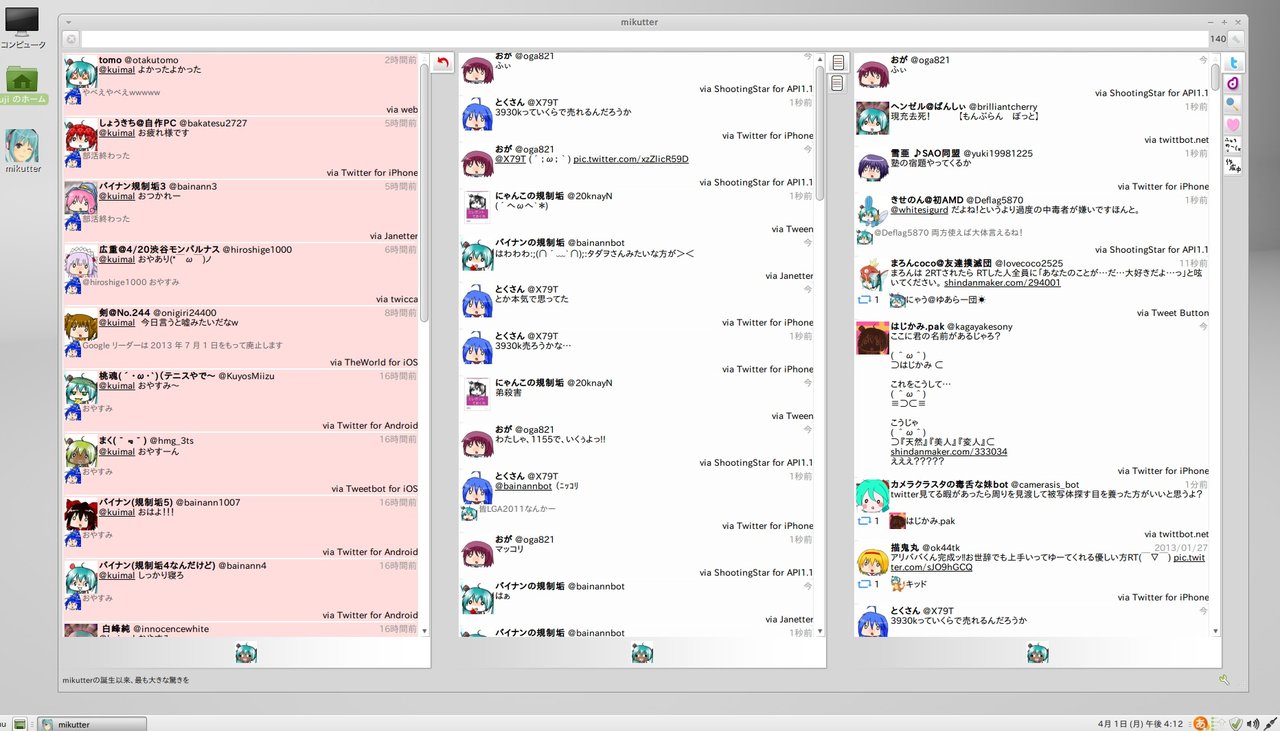The height and width of the screenshot is (731, 1280).
Task: Click retweet icon on まろん@友達撲滅団 tweet
Action: tap(865, 300)
